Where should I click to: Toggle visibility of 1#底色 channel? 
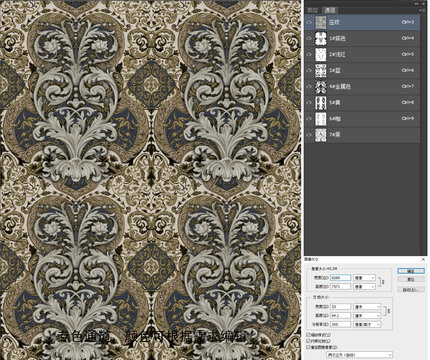click(309, 38)
